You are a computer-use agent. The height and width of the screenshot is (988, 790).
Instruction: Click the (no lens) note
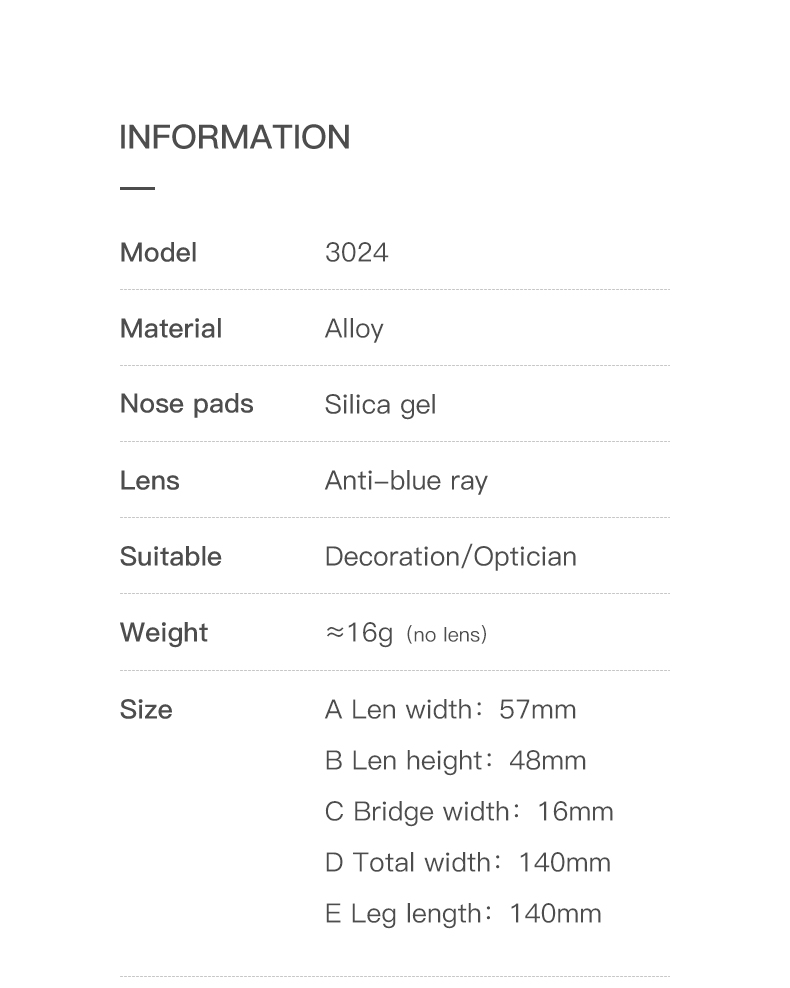point(447,635)
